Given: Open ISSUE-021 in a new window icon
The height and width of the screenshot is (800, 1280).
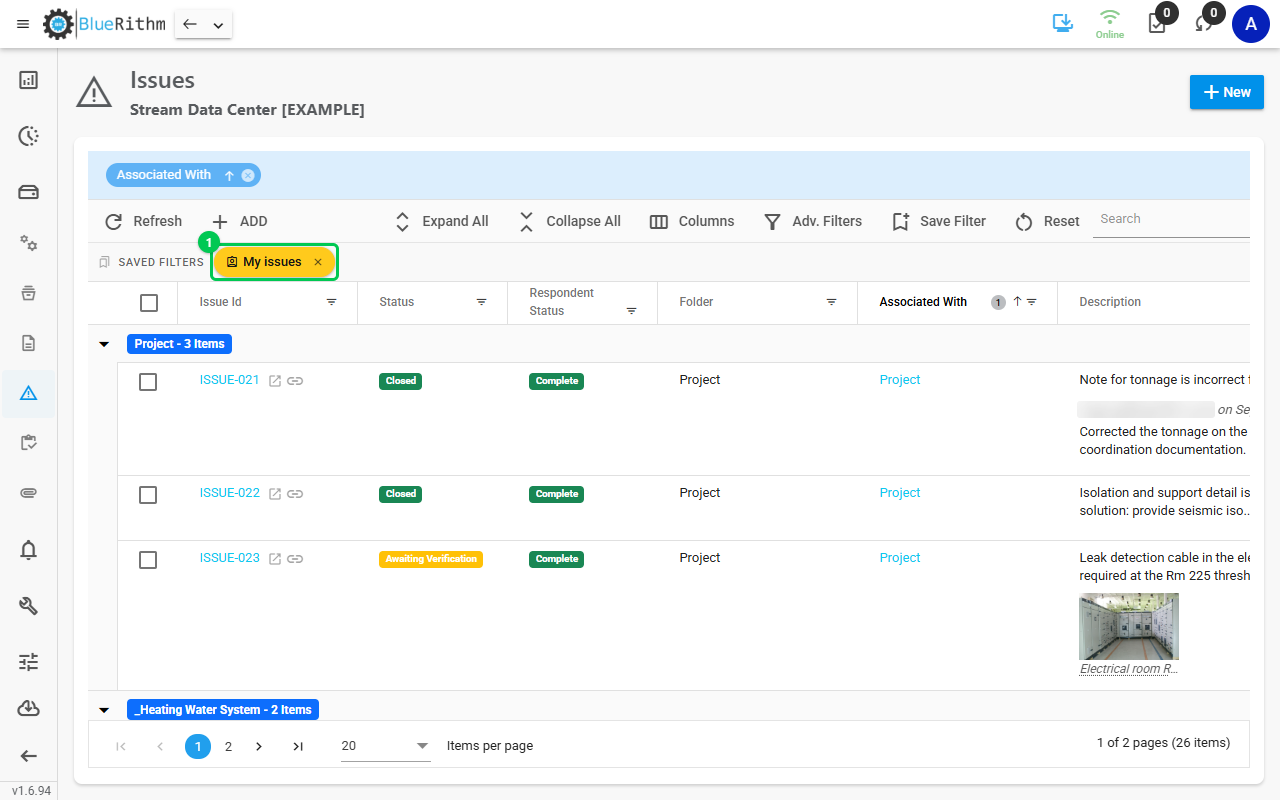Looking at the screenshot, I should [275, 381].
